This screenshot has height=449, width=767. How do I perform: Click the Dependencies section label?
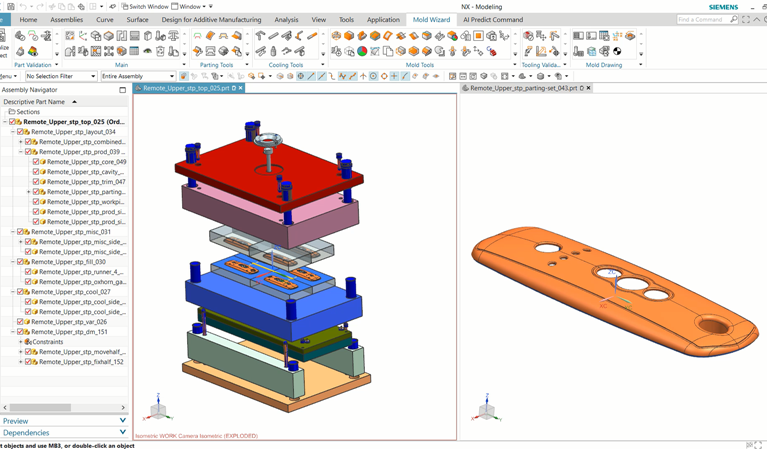[x=26, y=433]
